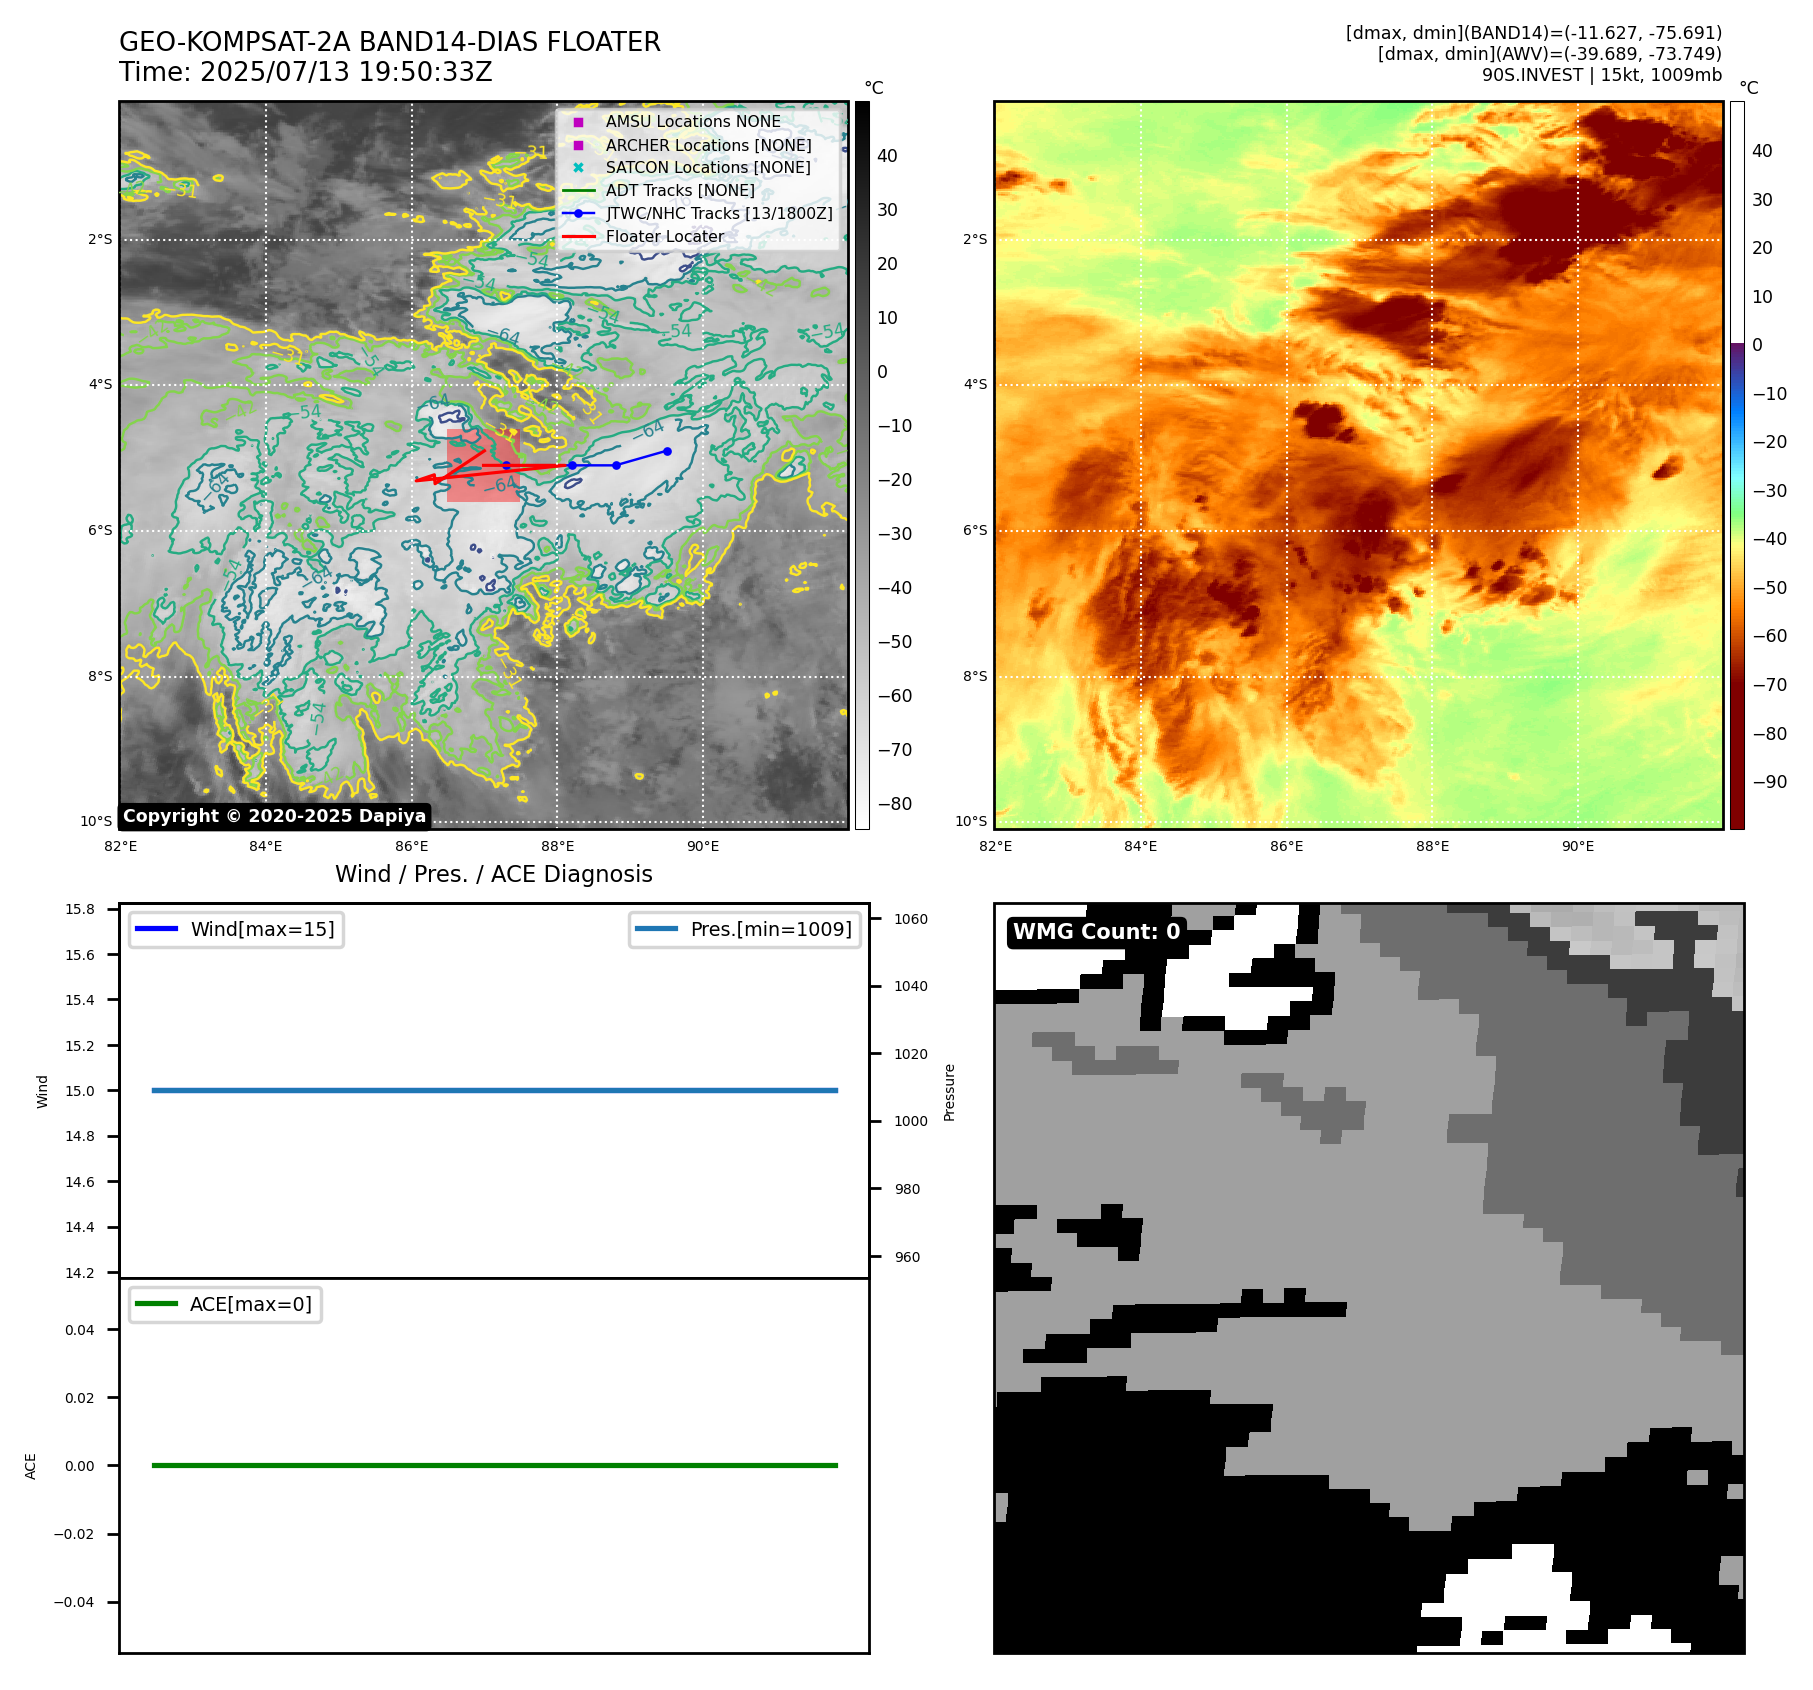The image size is (1813, 1690).
Task: Click the magenta AMSU Locations legend marker
Action: pyautogui.click(x=578, y=122)
